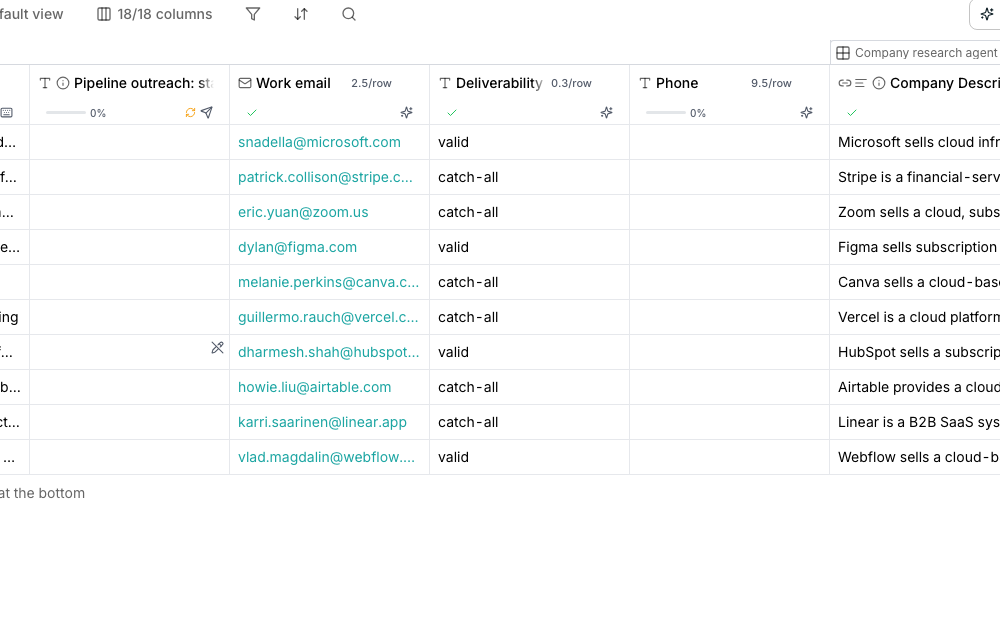This screenshot has height=620, width=1000.
Task: Select 'valid' cell in Figma row
Action: coord(530,247)
